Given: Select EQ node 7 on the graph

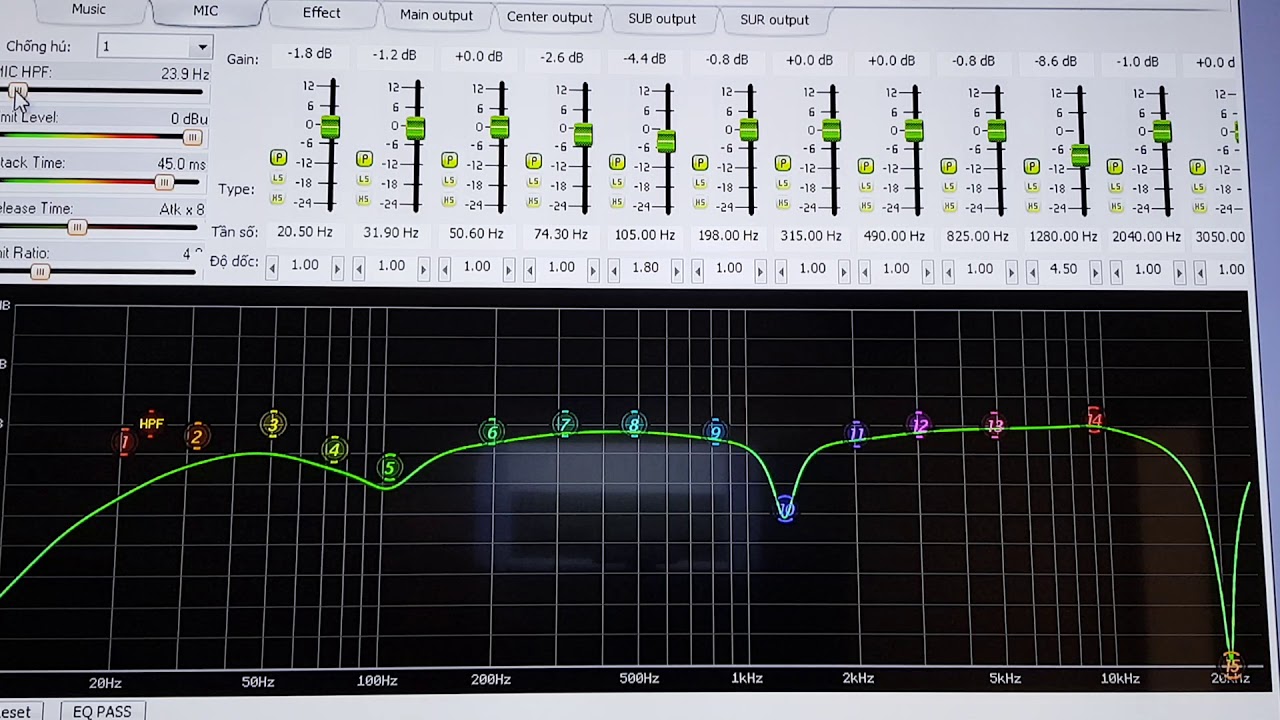Looking at the screenshot, I should (x=565, y=425).
